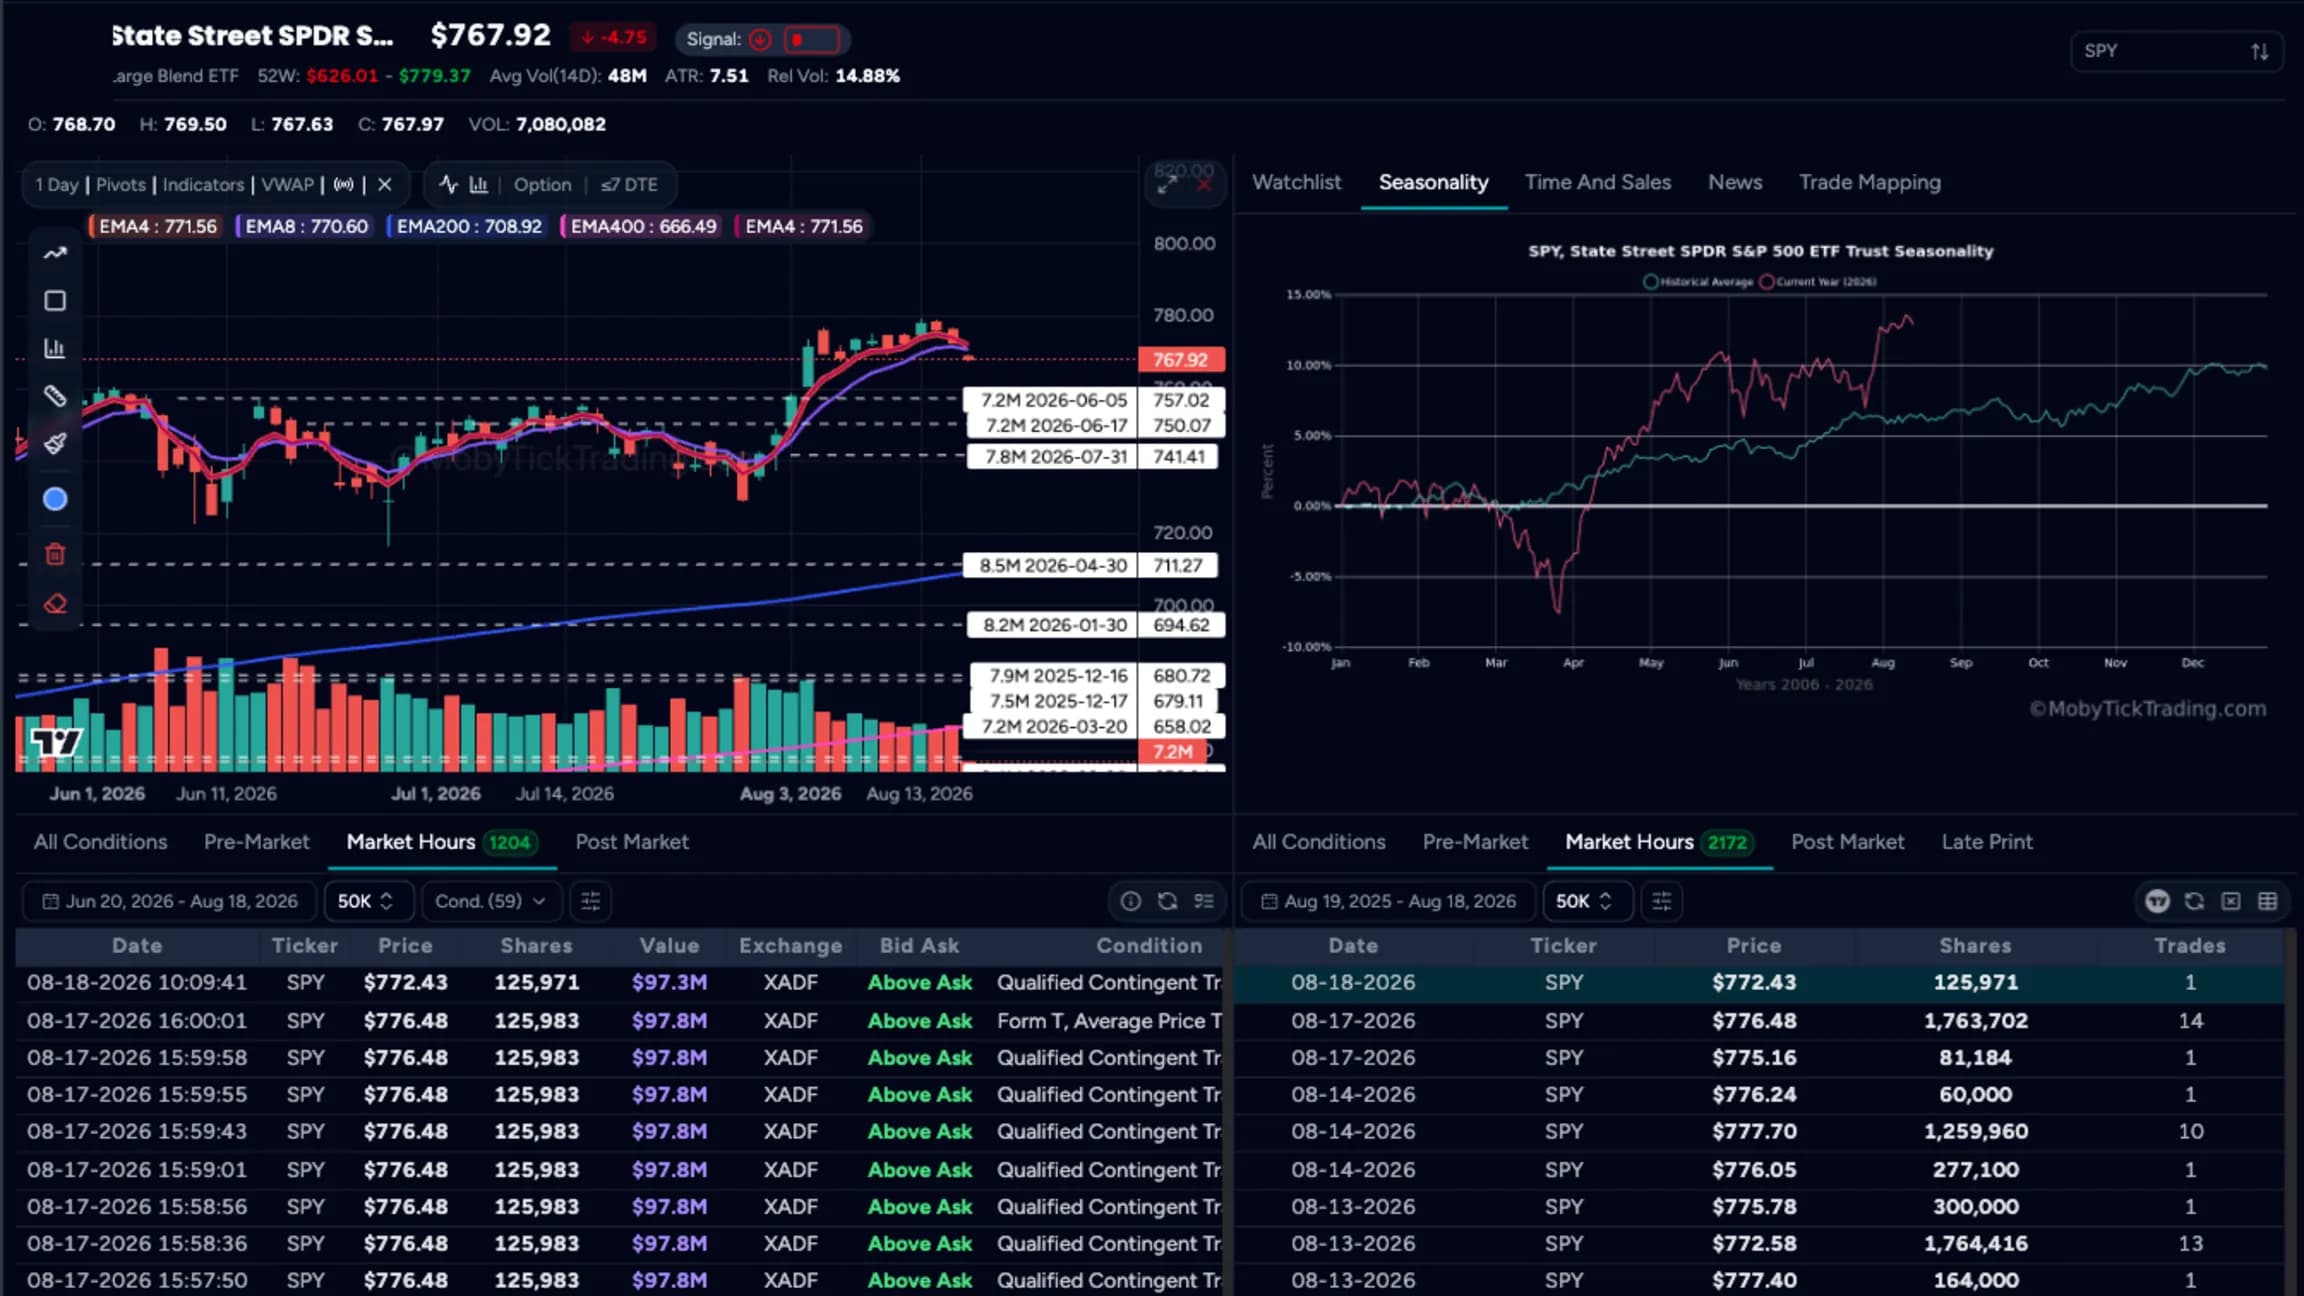Click the line pulse chart-type icon
Viewport: 2304px width, 1296px height.
pos(448,184)
